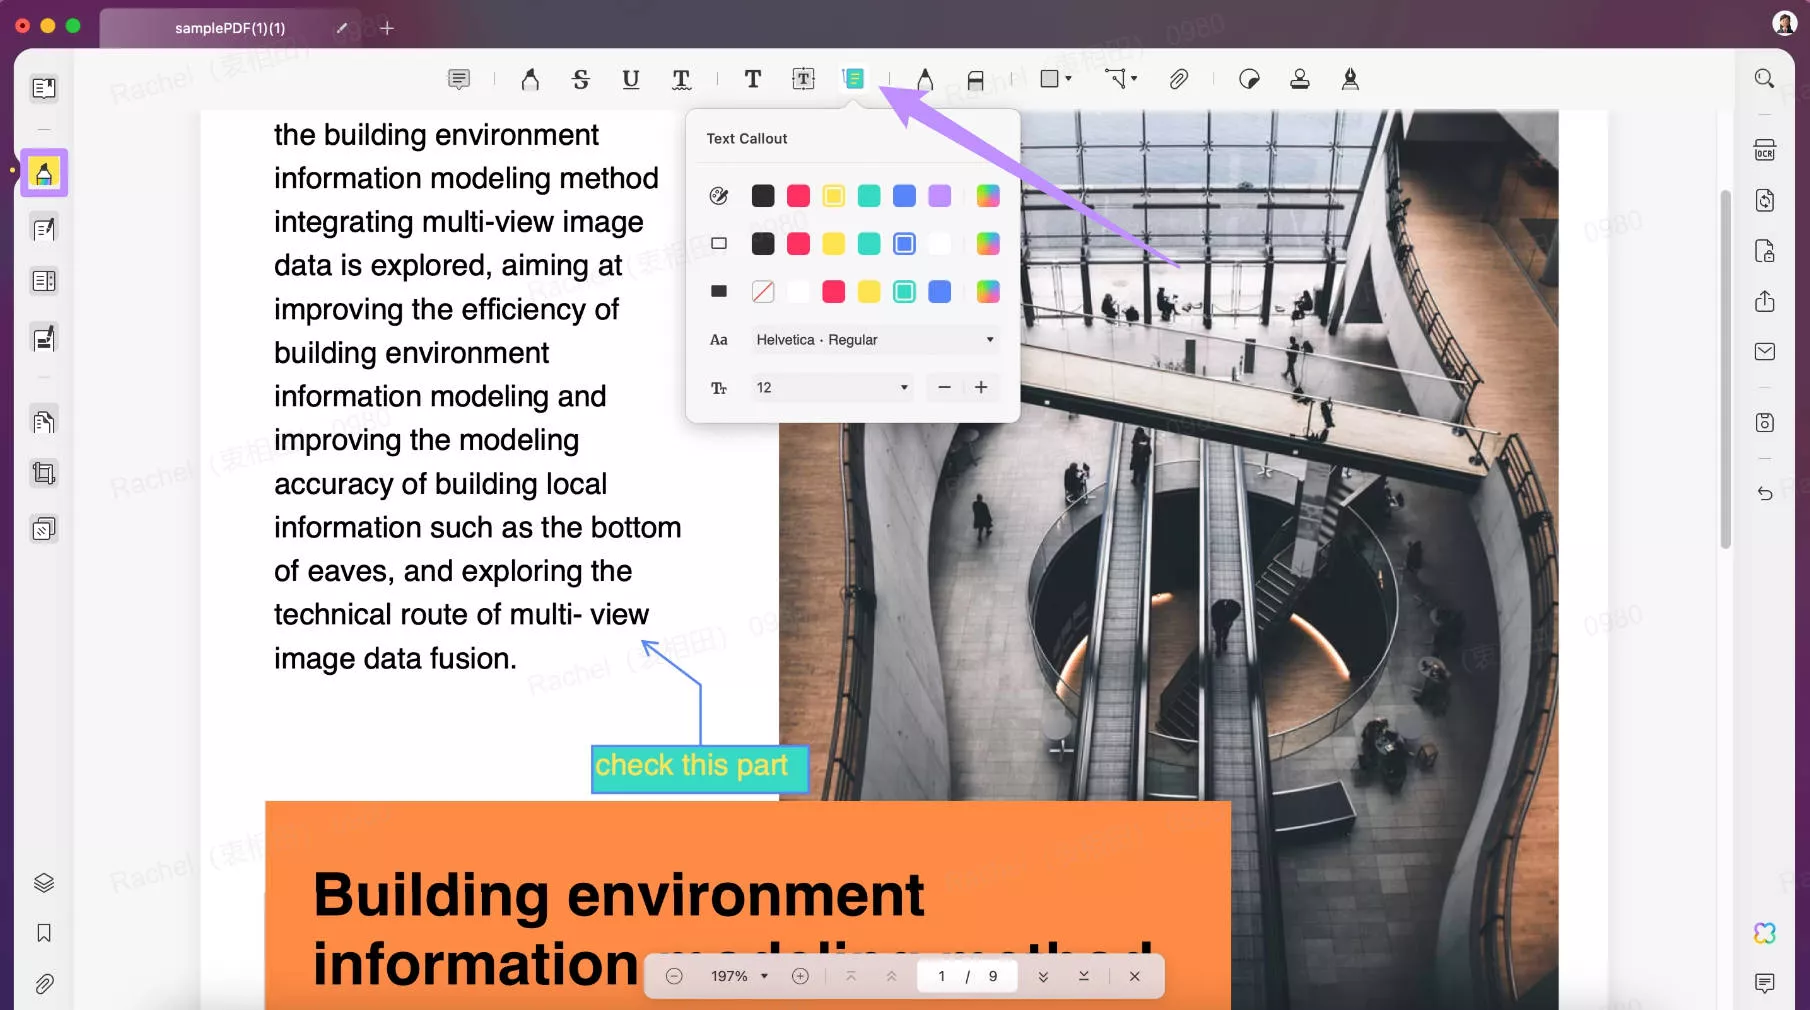The image size is (1810, 1010).
Task: Open the AI assistant icon
Action: click(1765, 933)
